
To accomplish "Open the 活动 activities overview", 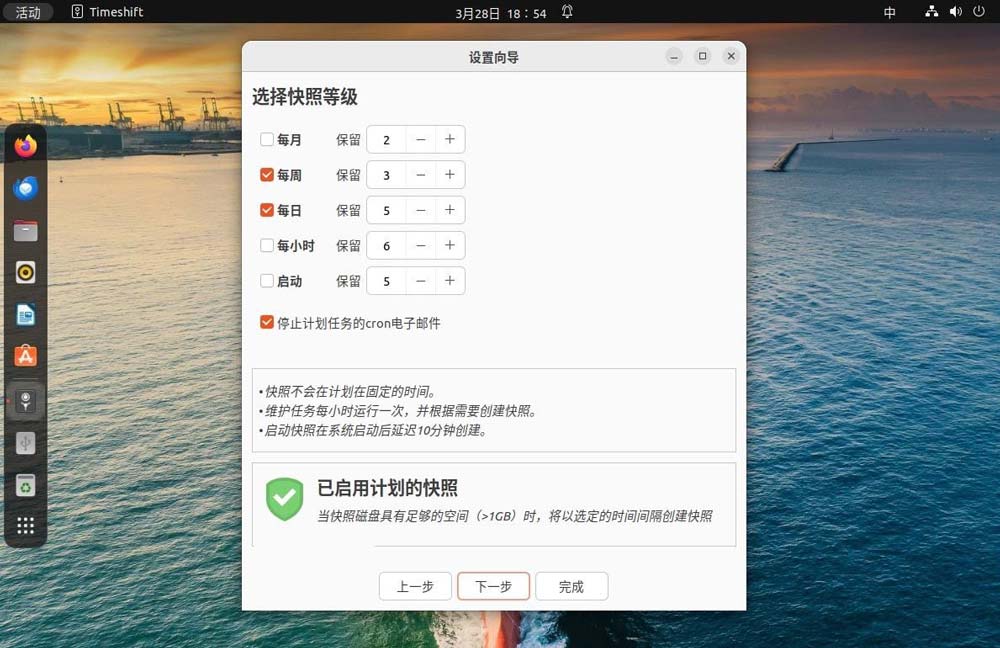I will pyautogui.click(x=28, y=12).
